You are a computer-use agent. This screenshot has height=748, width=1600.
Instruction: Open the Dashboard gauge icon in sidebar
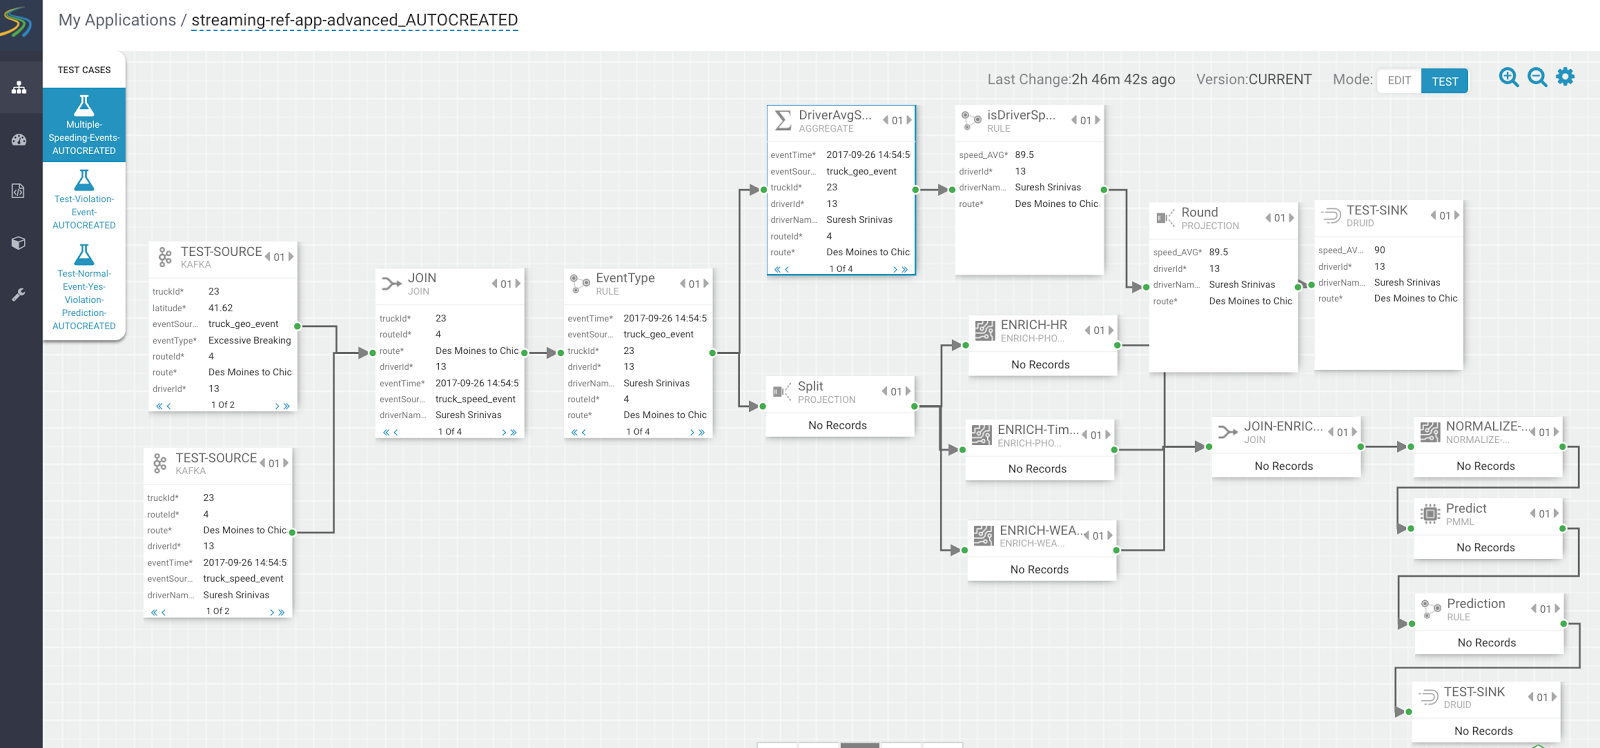pos(19,140)
